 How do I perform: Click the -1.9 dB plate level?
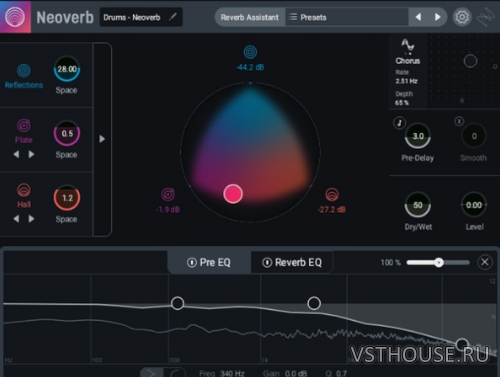coord(168,209)
